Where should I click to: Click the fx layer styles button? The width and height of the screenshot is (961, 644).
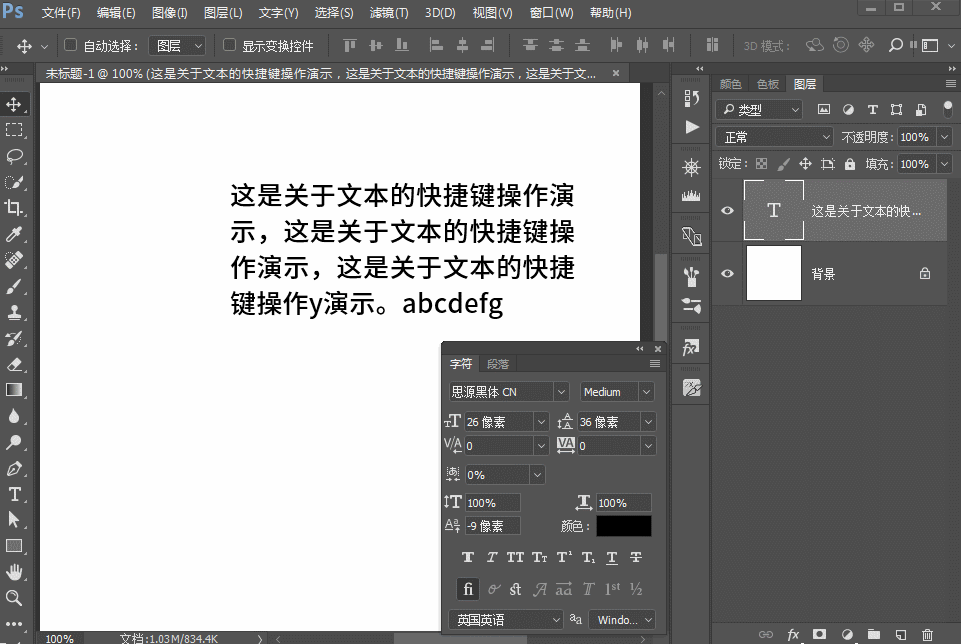tap(793, 634)
